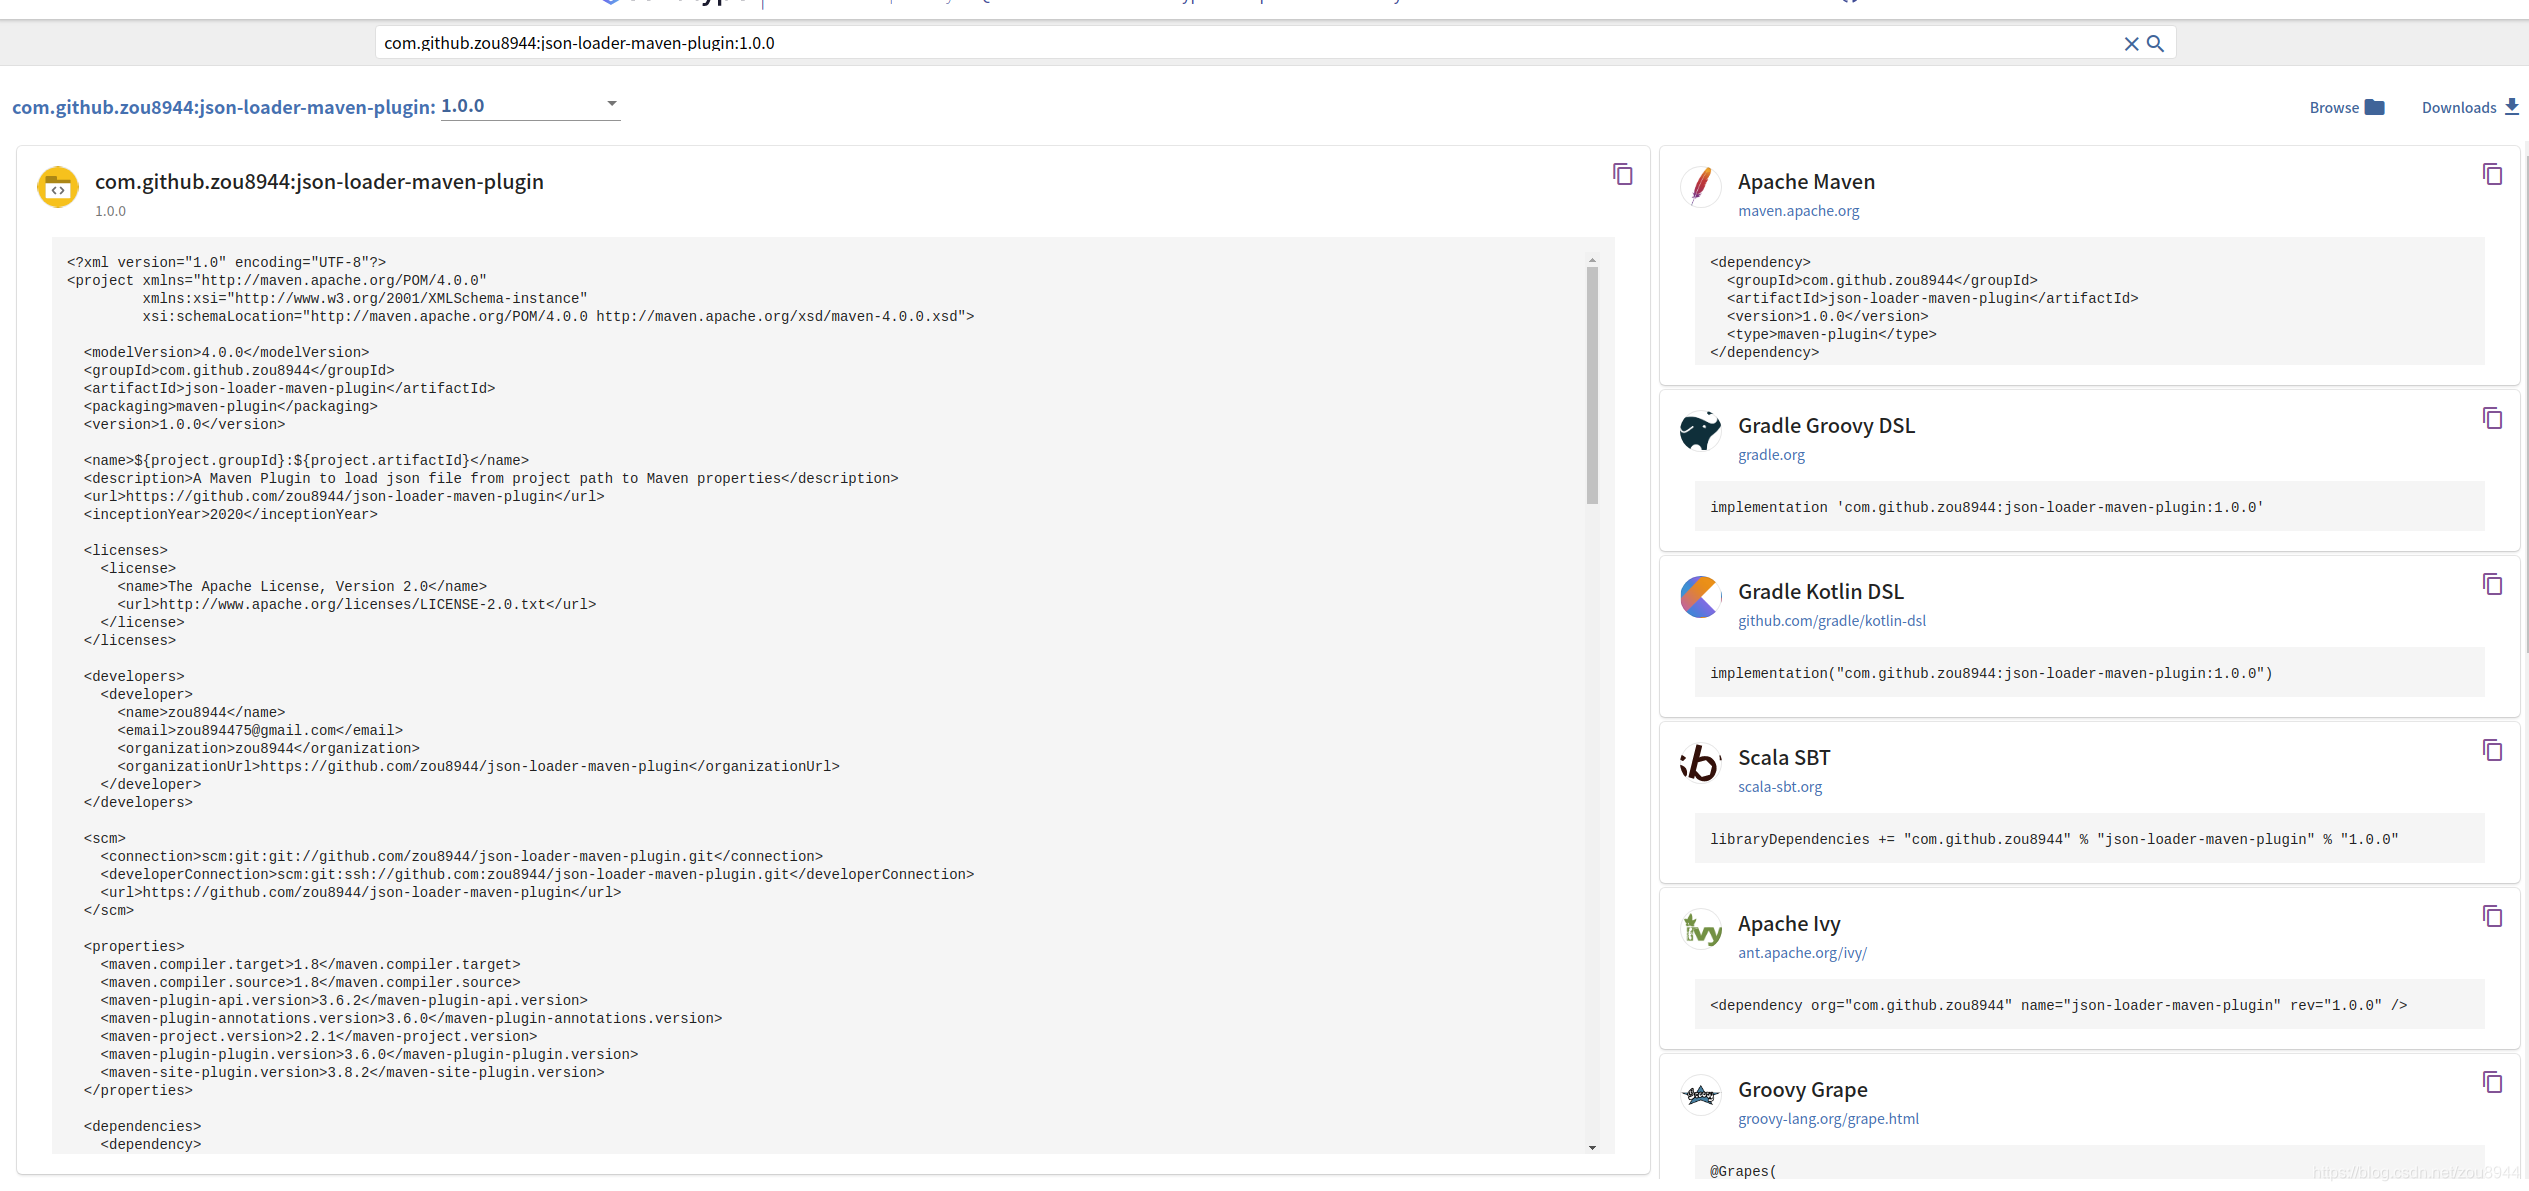Click the packaging maven-plugin line in POM
Screen dimensions: 2529x1191
click(230, 406)
